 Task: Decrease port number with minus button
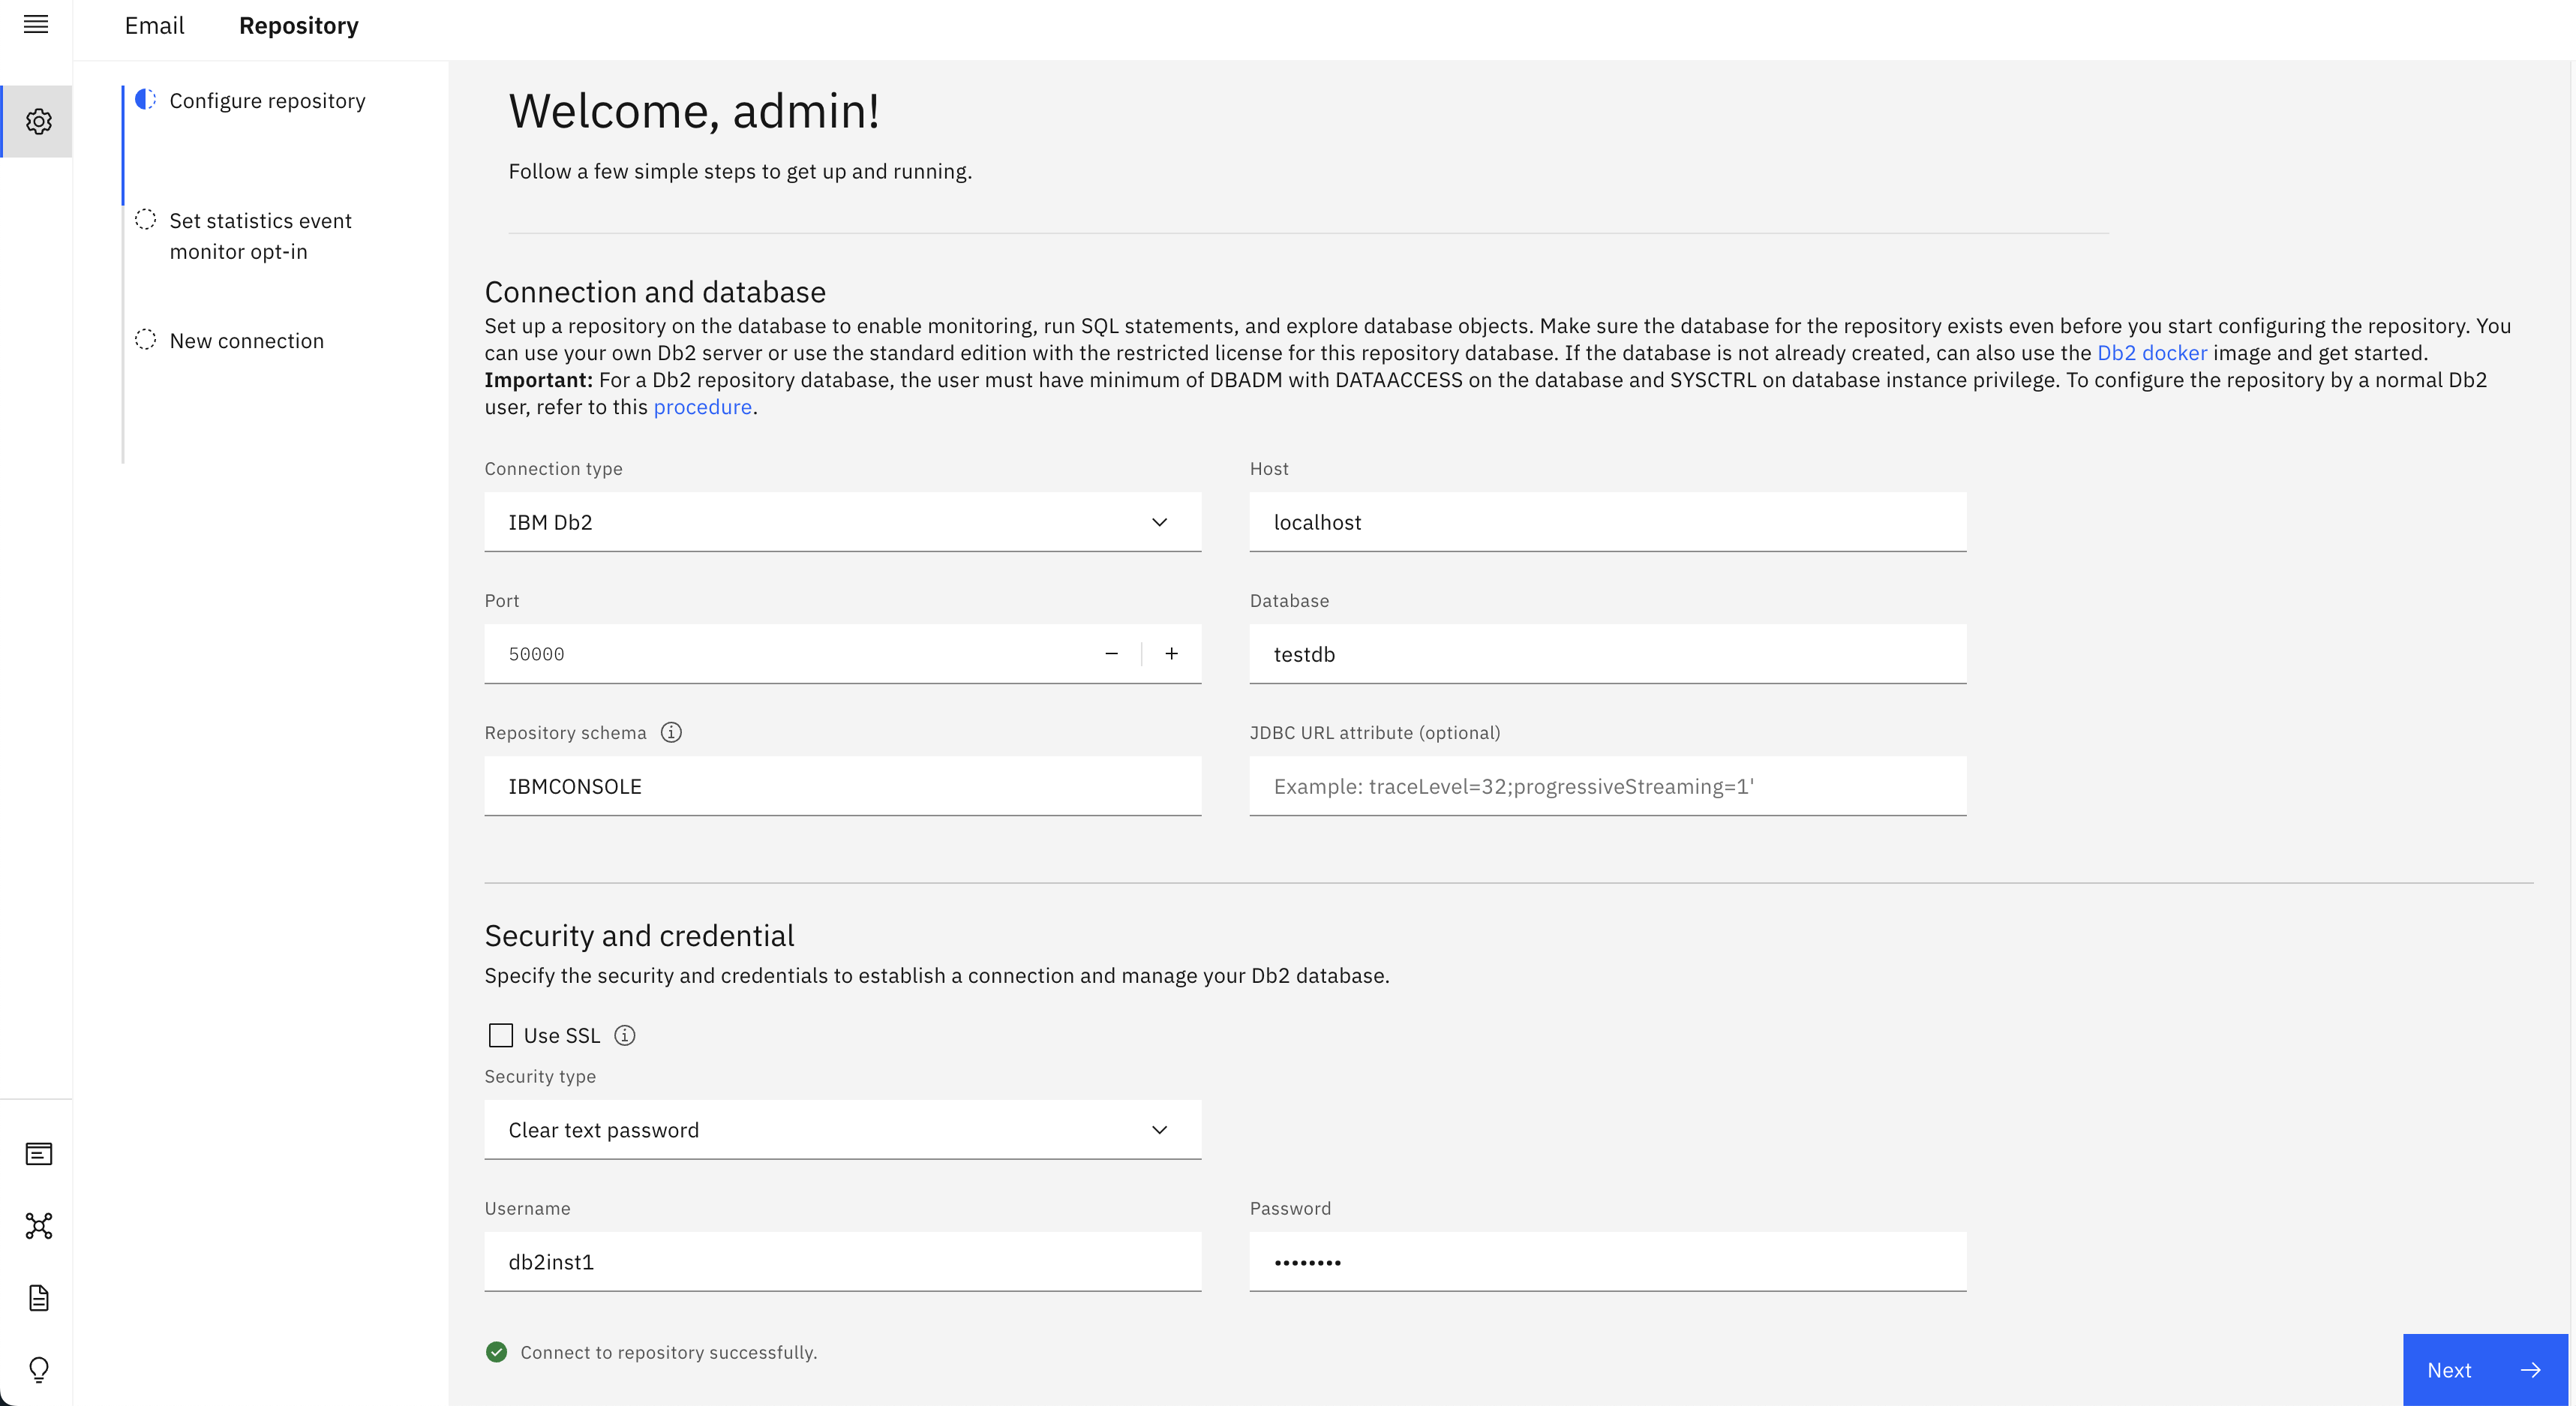[x=1111, y=654]
